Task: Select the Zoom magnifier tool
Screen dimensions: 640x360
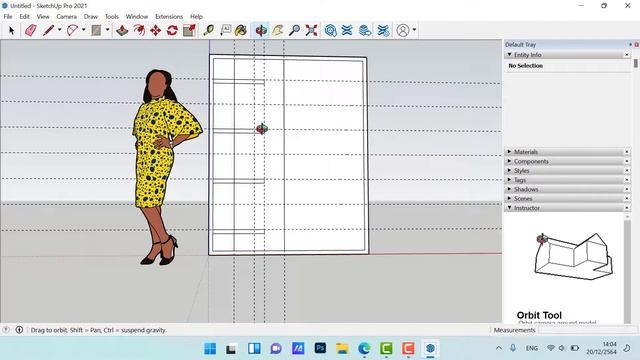Action: click(294, 31)
